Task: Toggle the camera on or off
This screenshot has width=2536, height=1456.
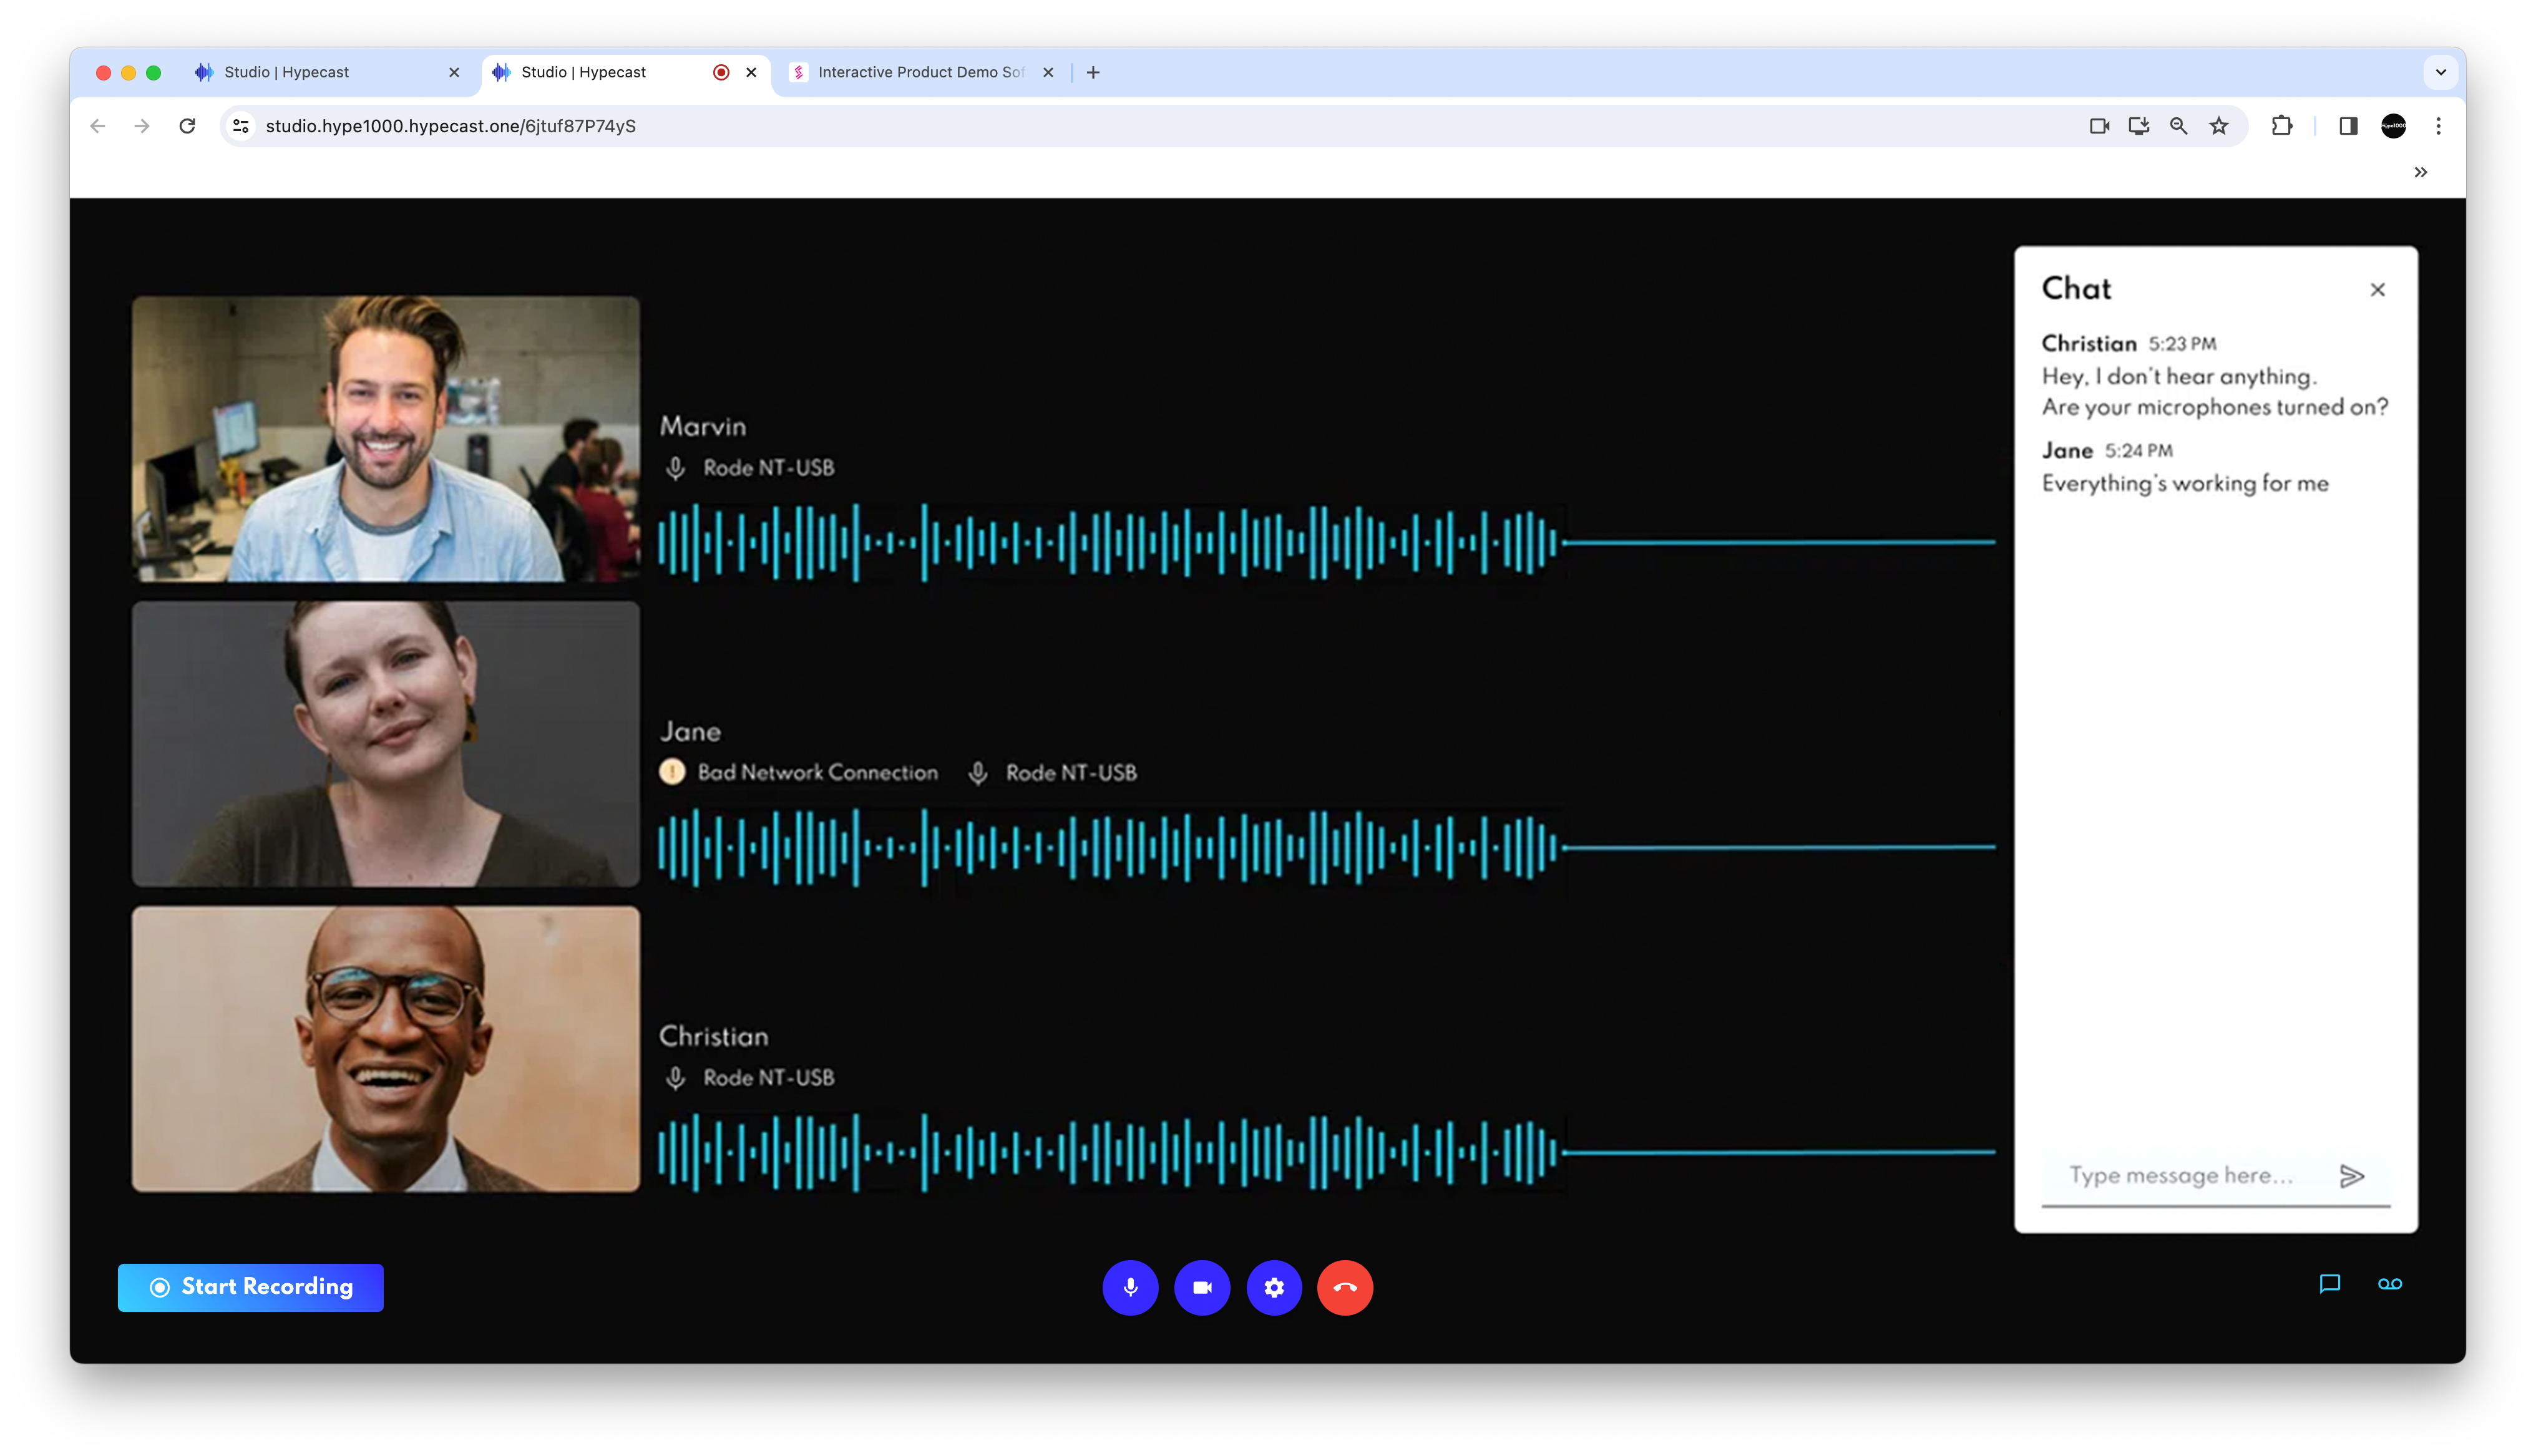Action: click(1201, 1287)
